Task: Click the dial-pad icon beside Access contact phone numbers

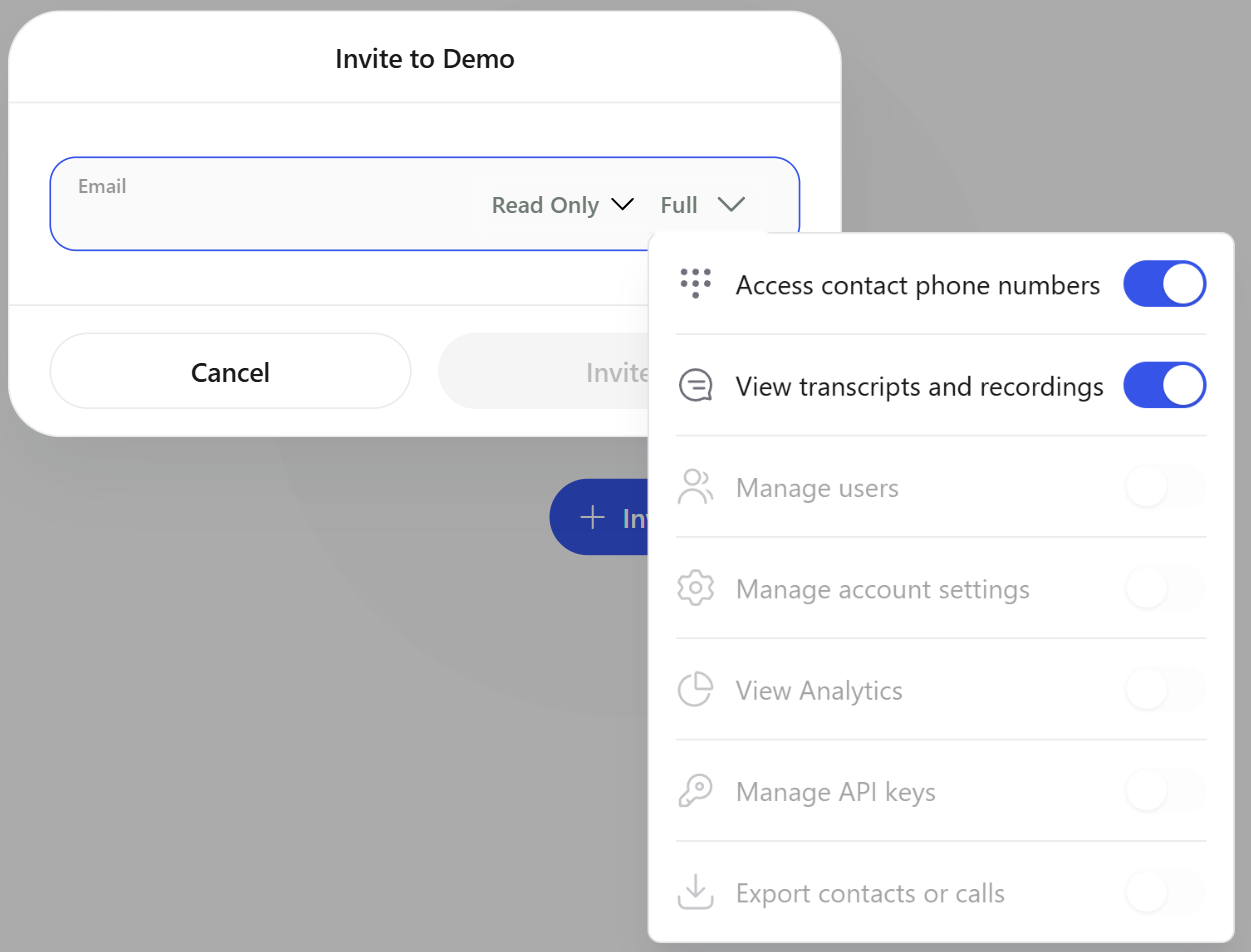Action: [x=695, y=284]
